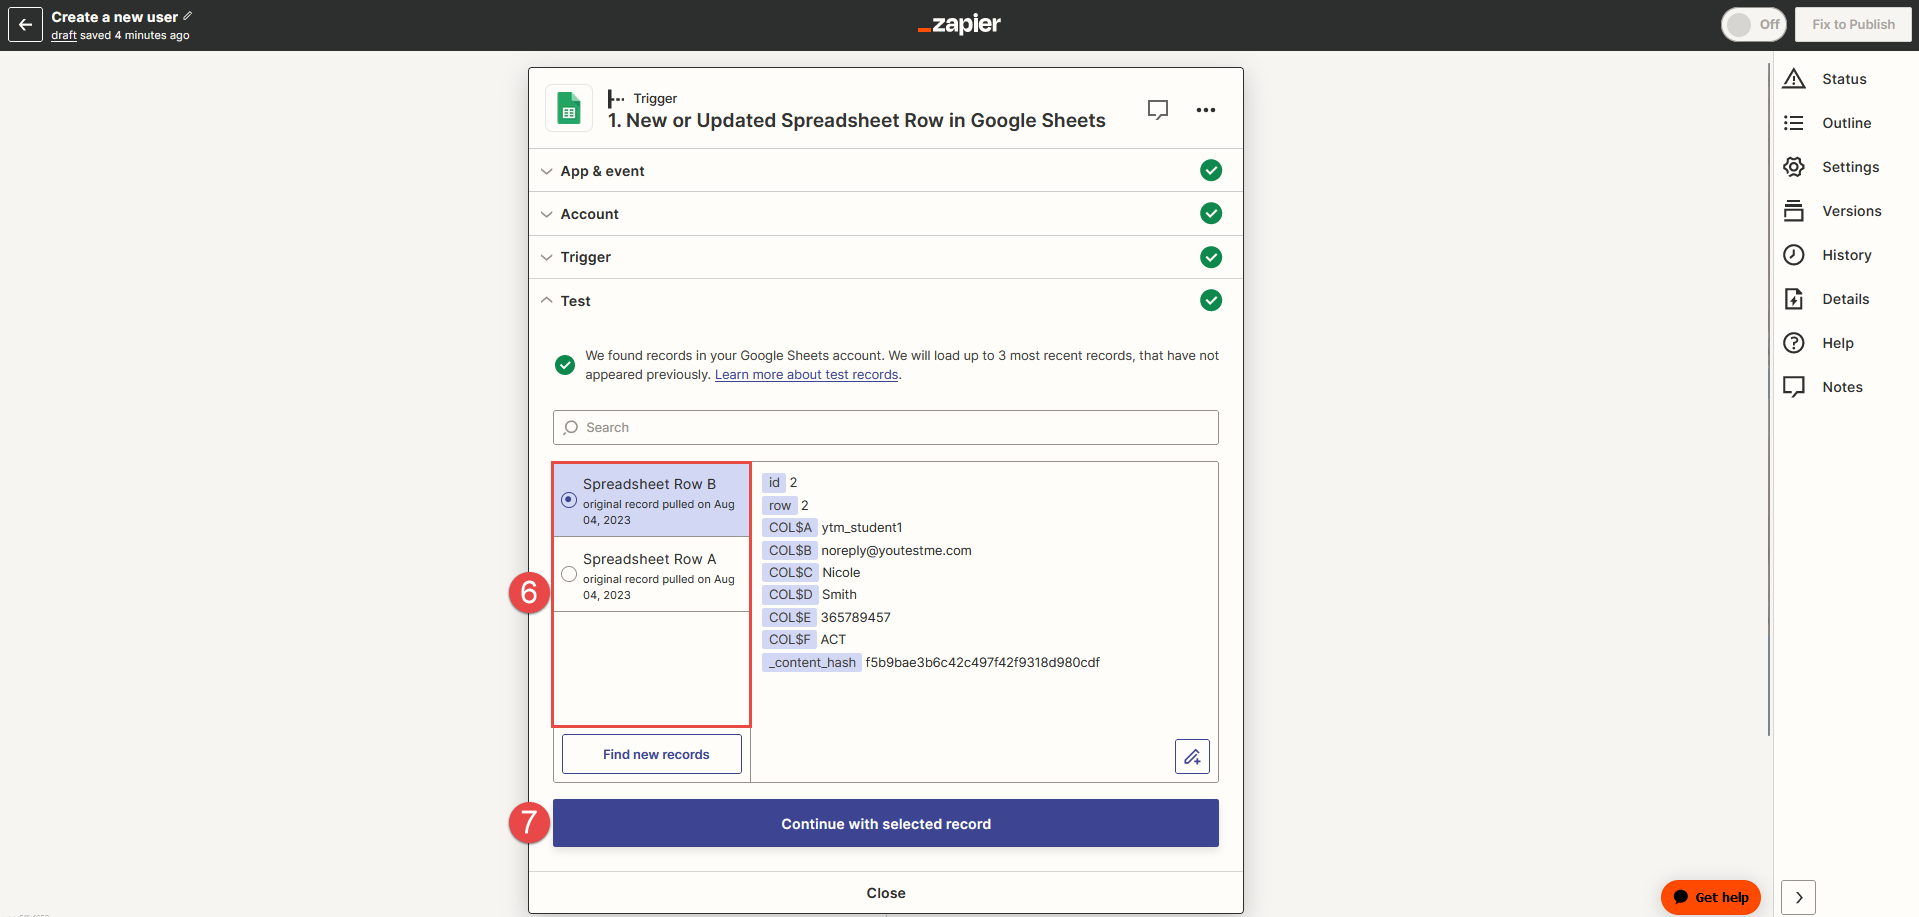Viewport: 1919px width, 917px height.
Task: Select the Outline sidebar label
Action: (x=1846, y=123)
